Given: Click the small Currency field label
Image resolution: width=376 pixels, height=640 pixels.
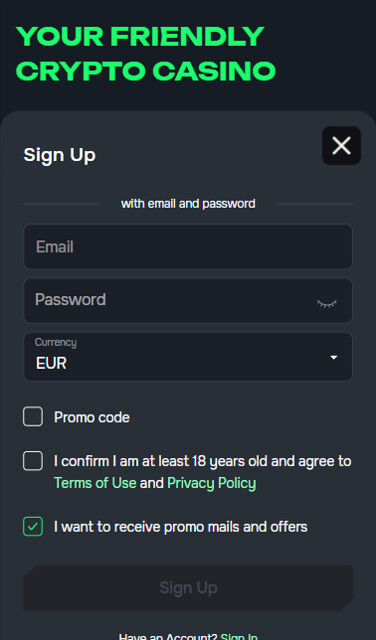Looking at the screenshot, I should (x=56, y=342).
